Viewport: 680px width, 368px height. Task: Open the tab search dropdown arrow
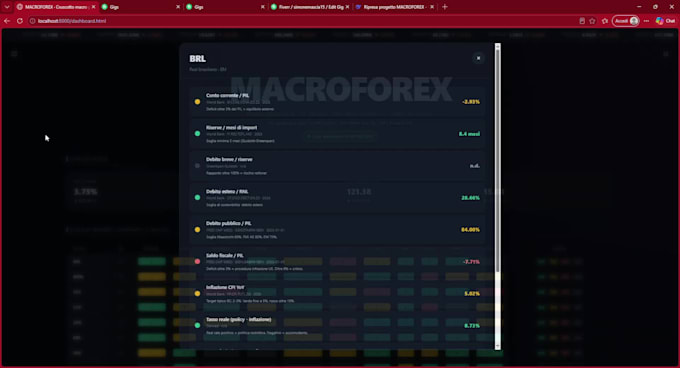[x=7, y=7]
